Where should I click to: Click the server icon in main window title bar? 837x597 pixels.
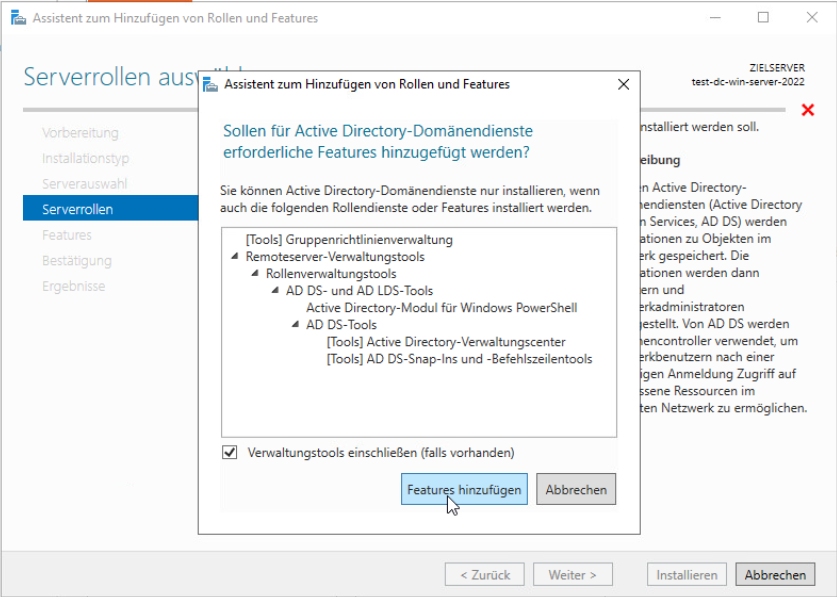tap(19, 18)
